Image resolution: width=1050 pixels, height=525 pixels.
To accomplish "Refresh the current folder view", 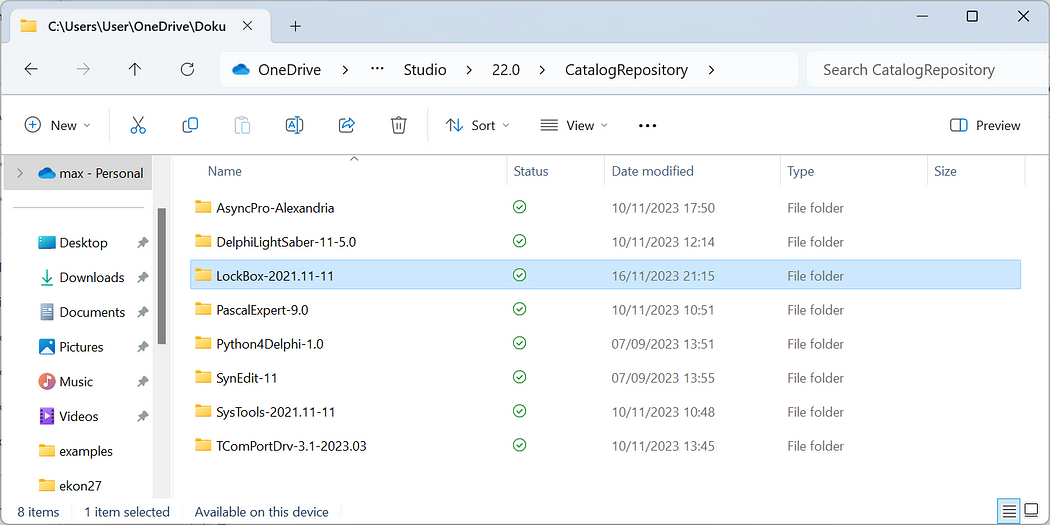I will click(x=187, y=70).
